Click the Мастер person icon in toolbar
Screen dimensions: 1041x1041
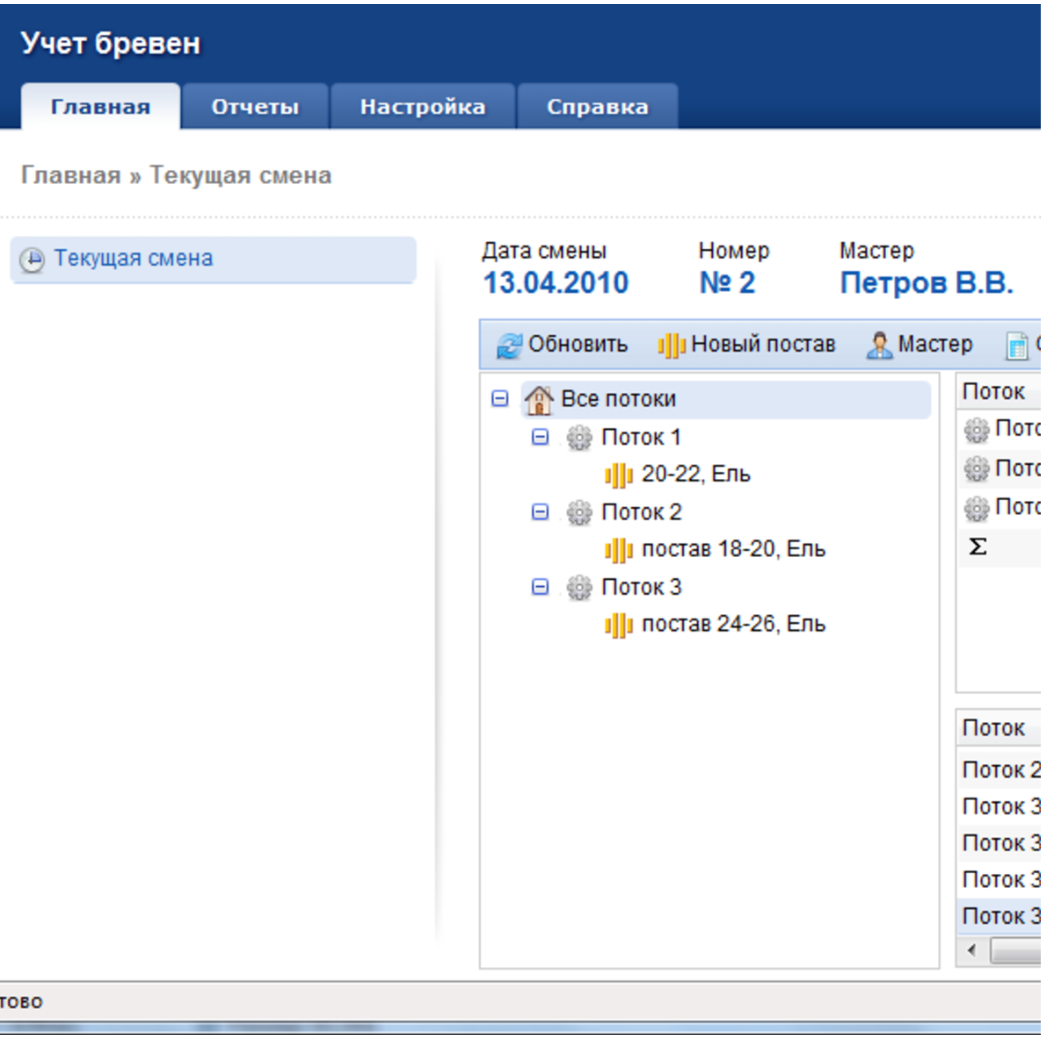click(879, 346)
